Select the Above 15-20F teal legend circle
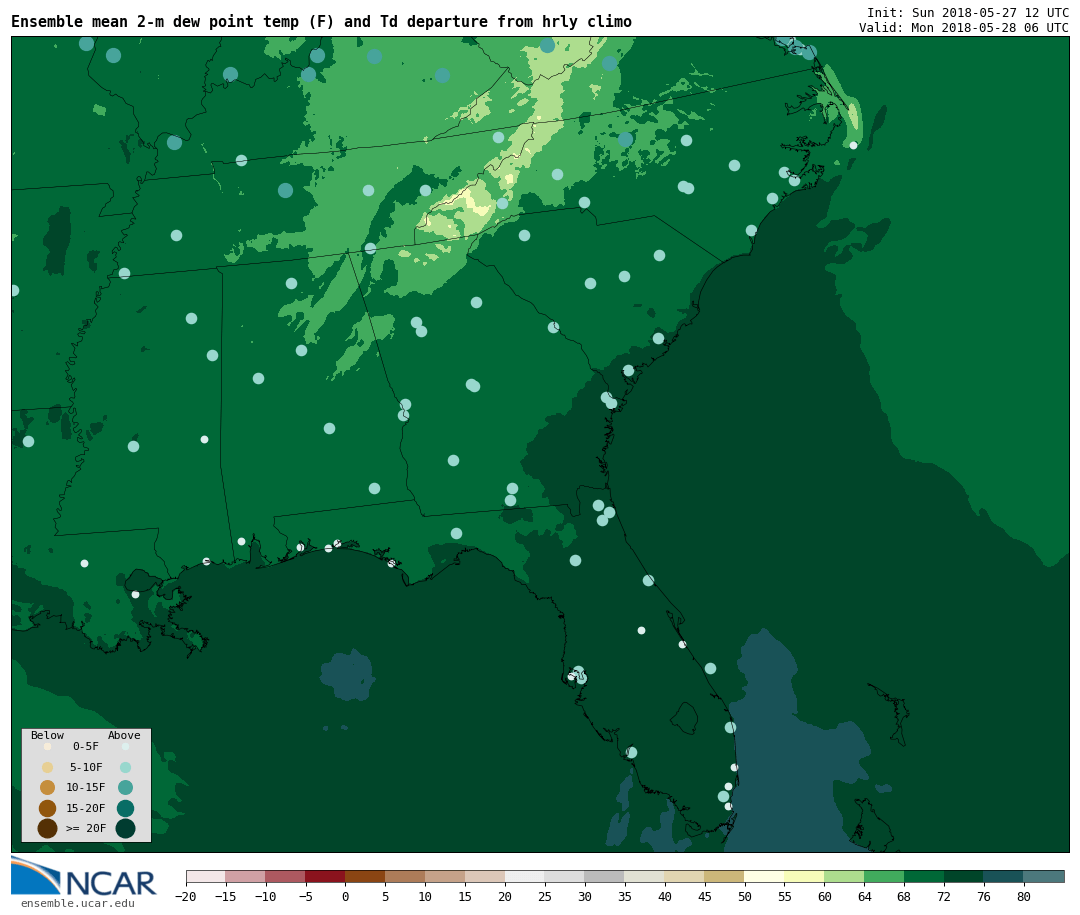 coord(125,808)
